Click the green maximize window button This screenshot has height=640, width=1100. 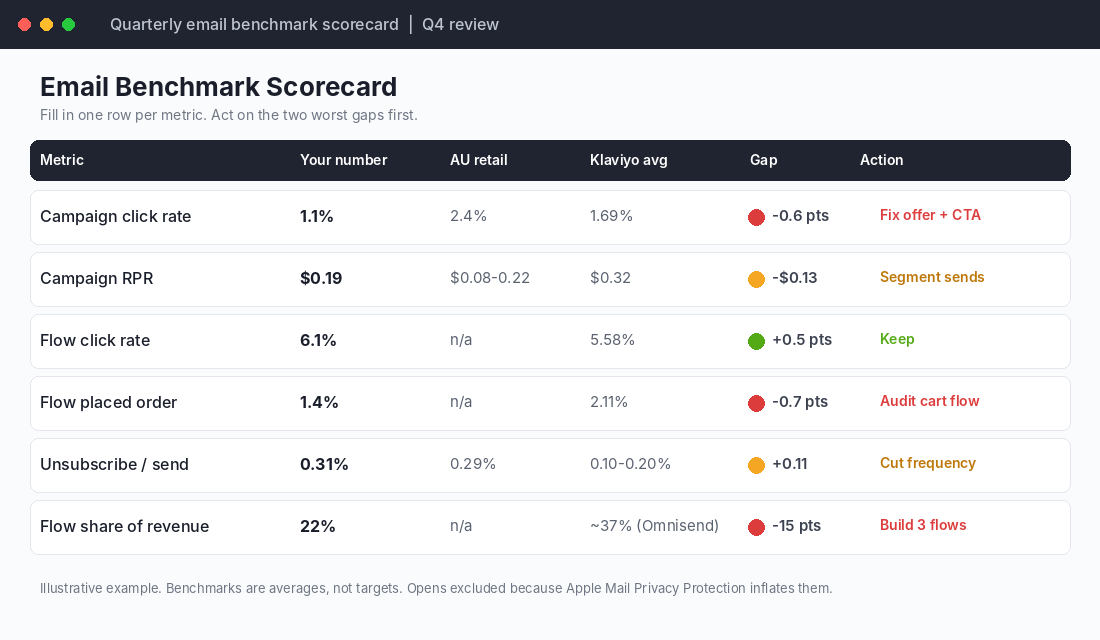69,25
